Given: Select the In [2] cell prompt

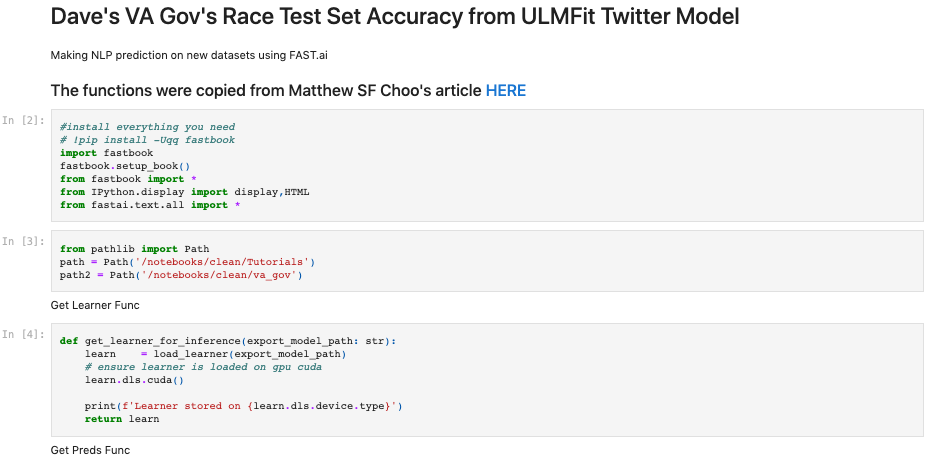Looking at the screenshot, I should [x=24, y=121].
